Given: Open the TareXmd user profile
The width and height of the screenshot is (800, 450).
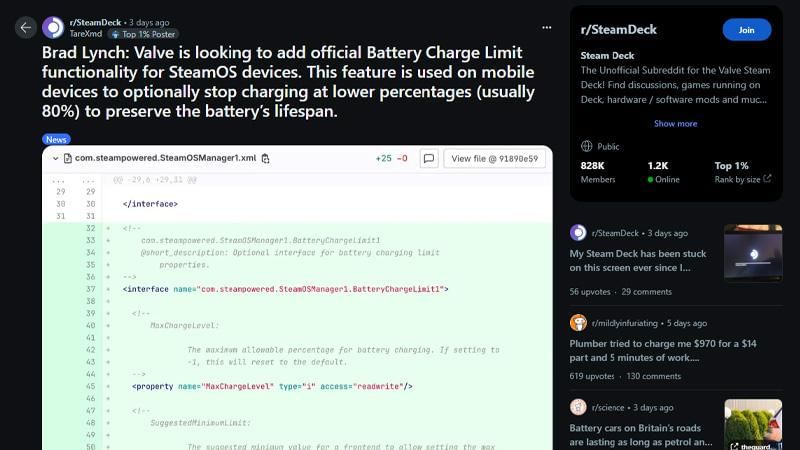Looking at the screenshot, I should pos(86,34).
